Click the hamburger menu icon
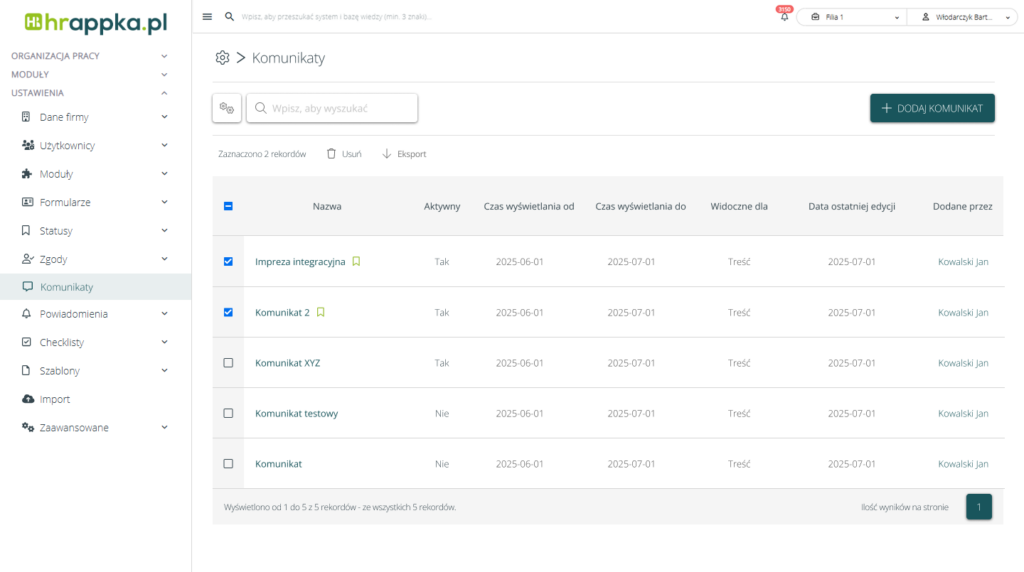 click(207, 17)
